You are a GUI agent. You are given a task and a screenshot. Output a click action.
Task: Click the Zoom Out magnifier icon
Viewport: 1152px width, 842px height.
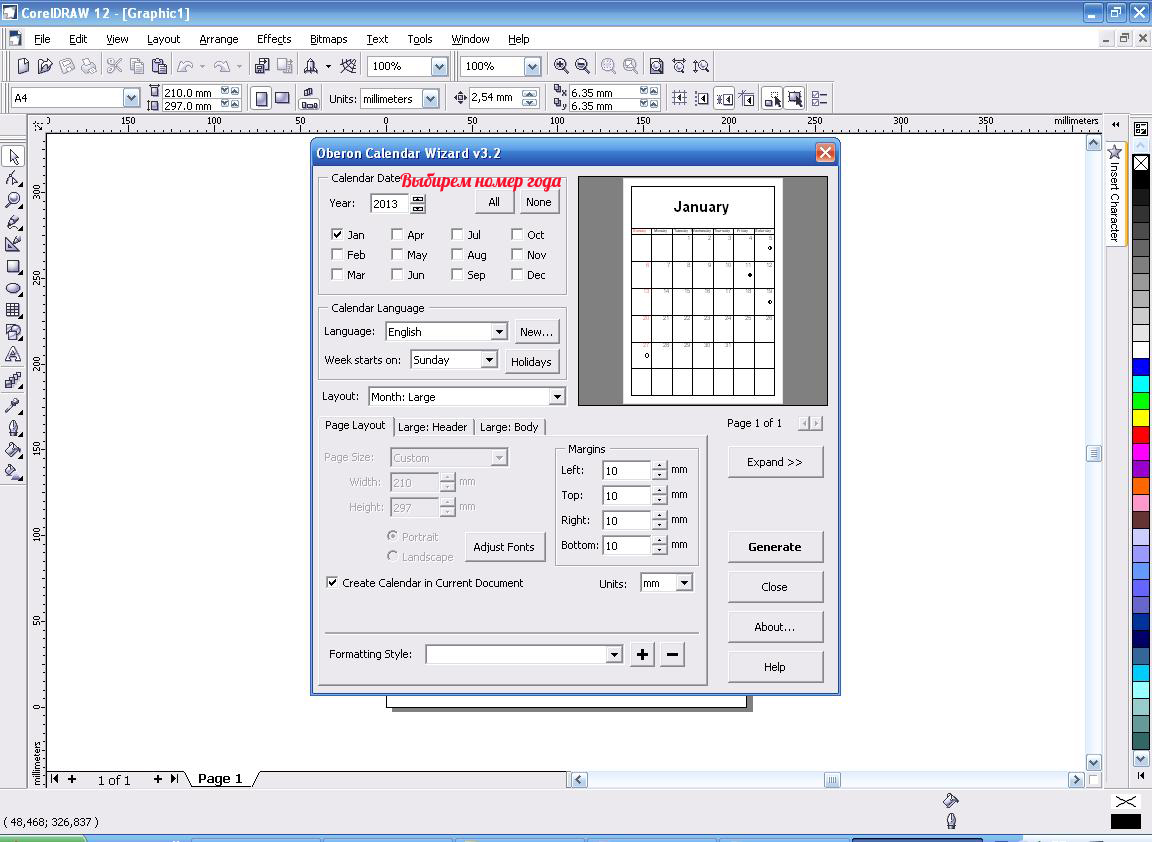583,66
